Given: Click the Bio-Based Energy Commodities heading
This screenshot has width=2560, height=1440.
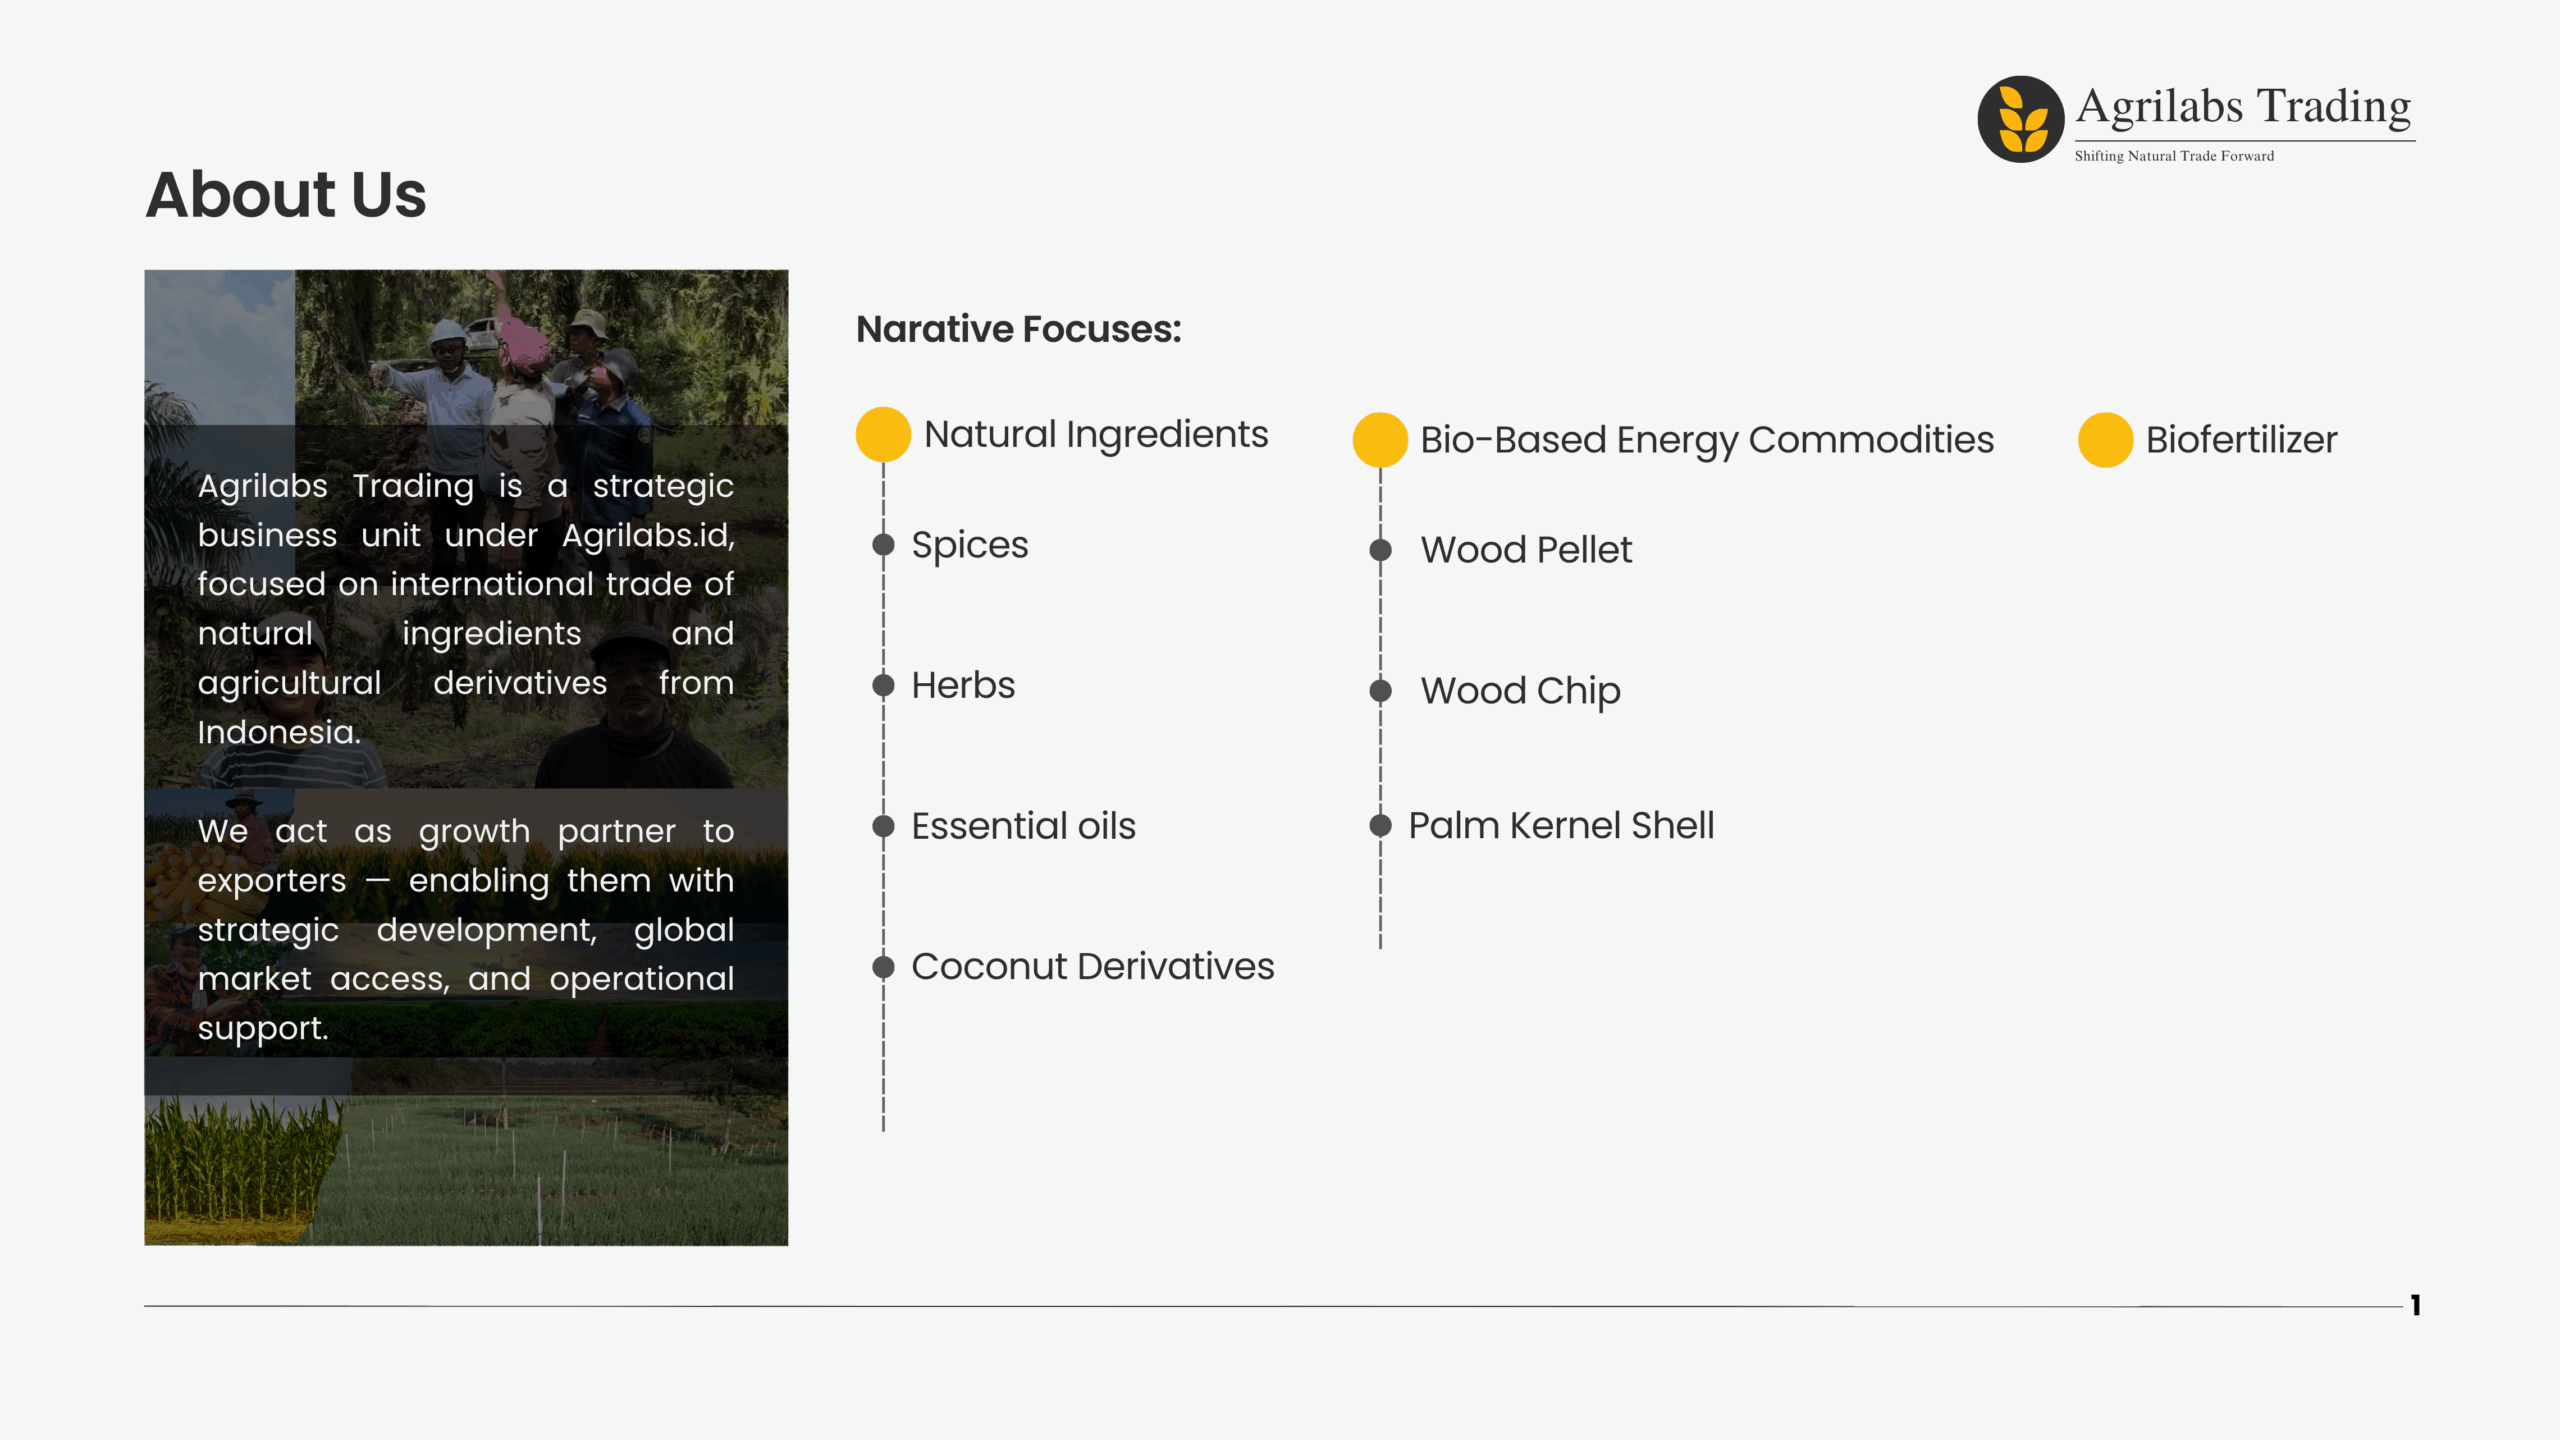Looking at the screenshot, I should coord(1707,441).
